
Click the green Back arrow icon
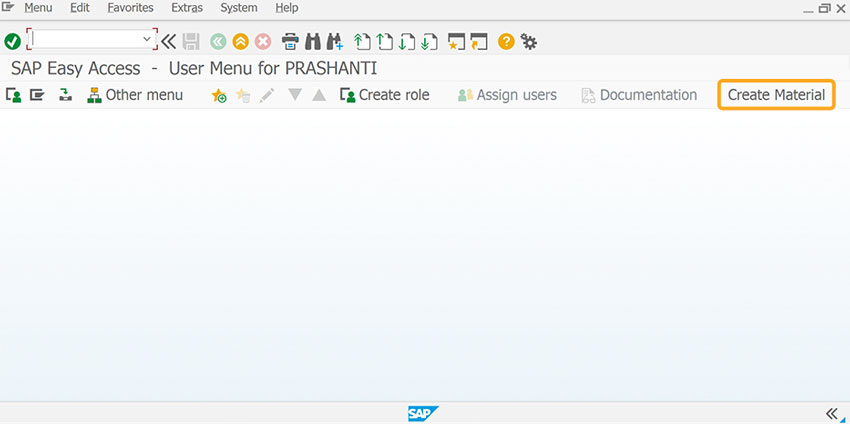(x=218, y=42)
